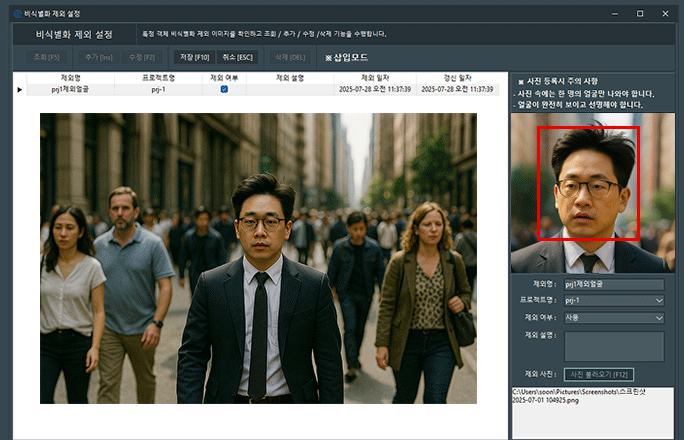Image resolution: width=684 pixels, height=440 pixels.
Task: Click the 추가 [Ins] toolbar button
Action: point(100,57)
